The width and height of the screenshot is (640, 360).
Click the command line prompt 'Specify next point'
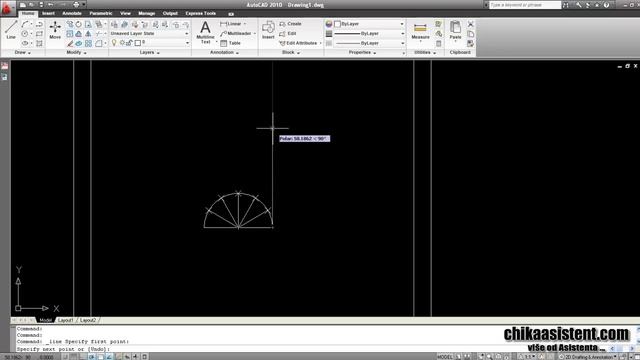click(63, 349)
